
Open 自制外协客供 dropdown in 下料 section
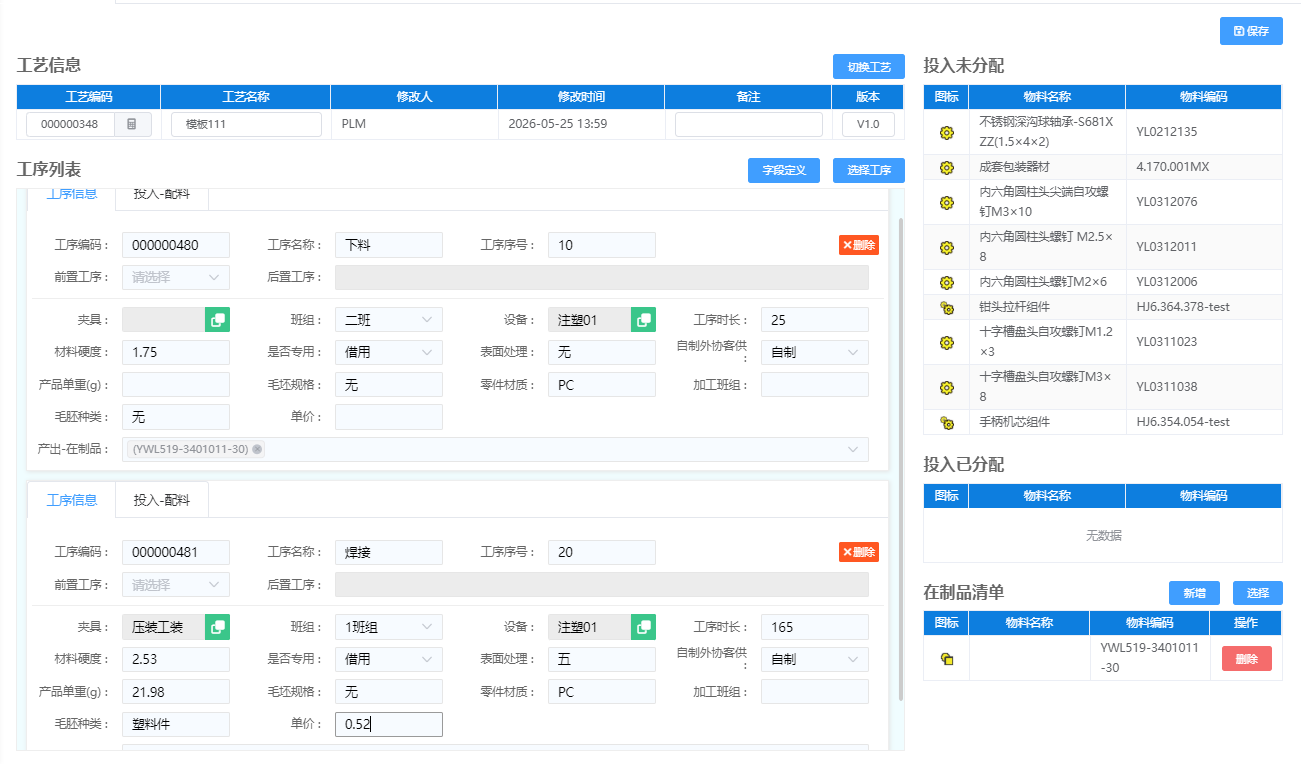815,352
